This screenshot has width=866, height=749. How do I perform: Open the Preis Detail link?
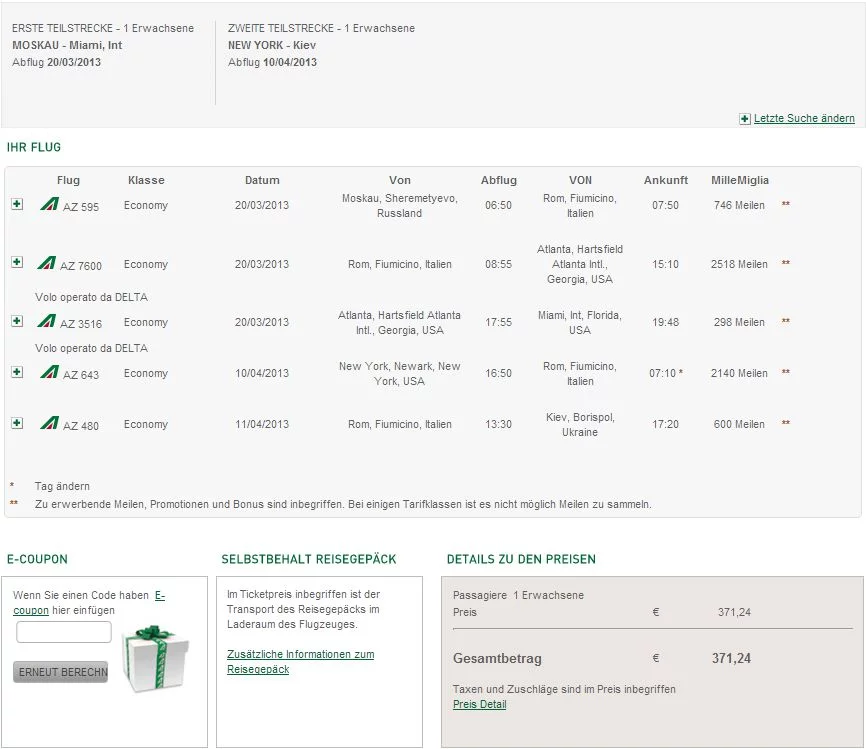point(479,704)
